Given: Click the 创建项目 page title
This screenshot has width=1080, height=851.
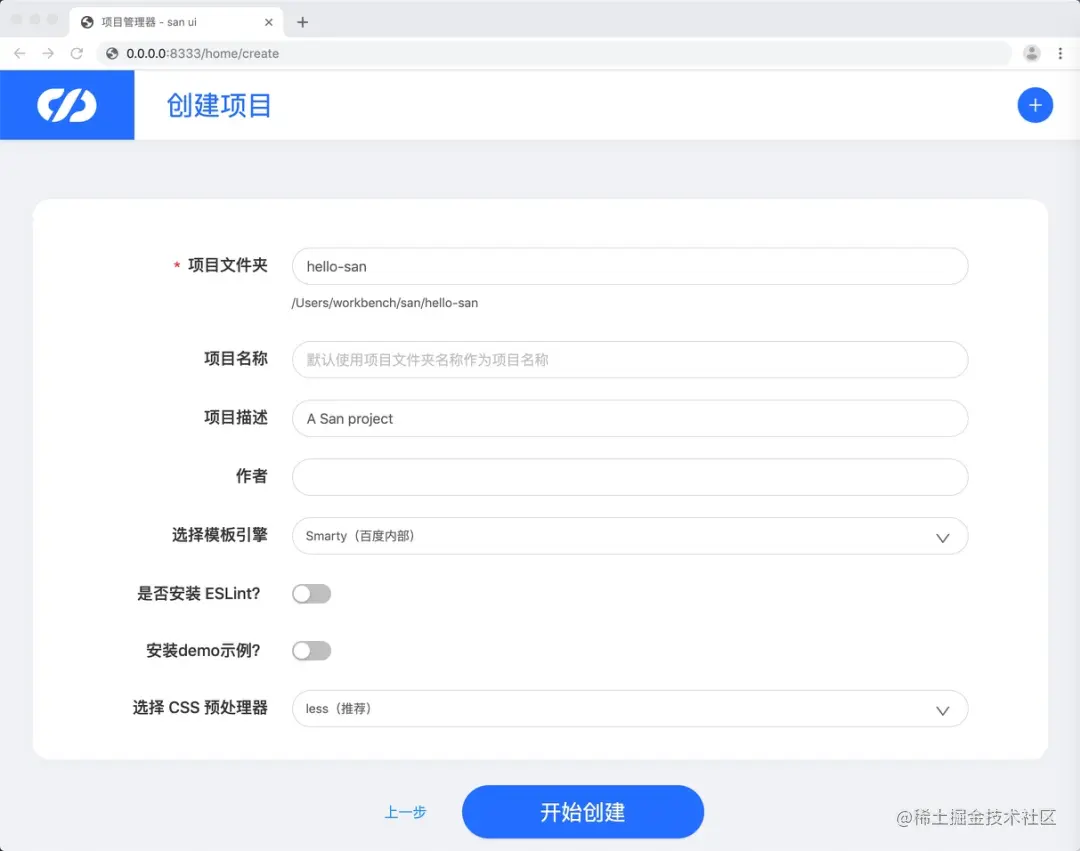Looking at the screenshot, I should 218,106.
